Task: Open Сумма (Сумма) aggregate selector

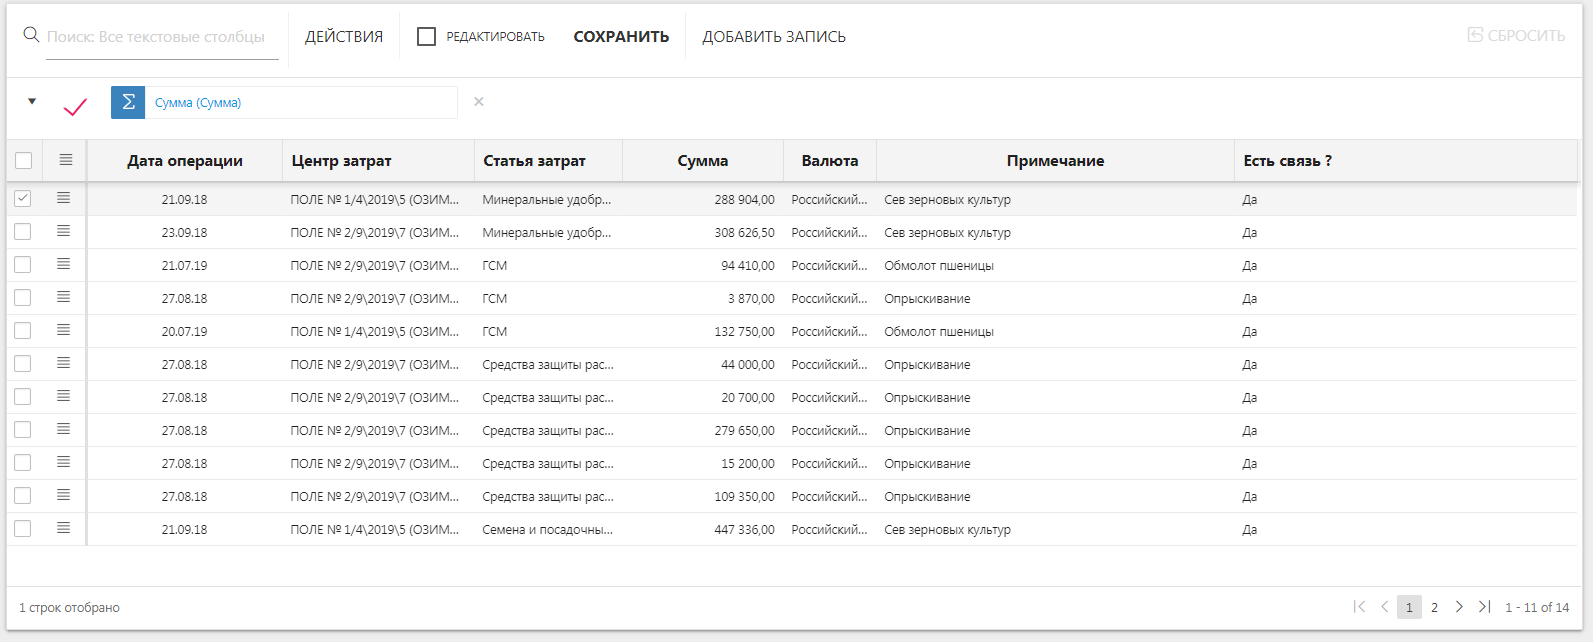Action: [300, 103]
